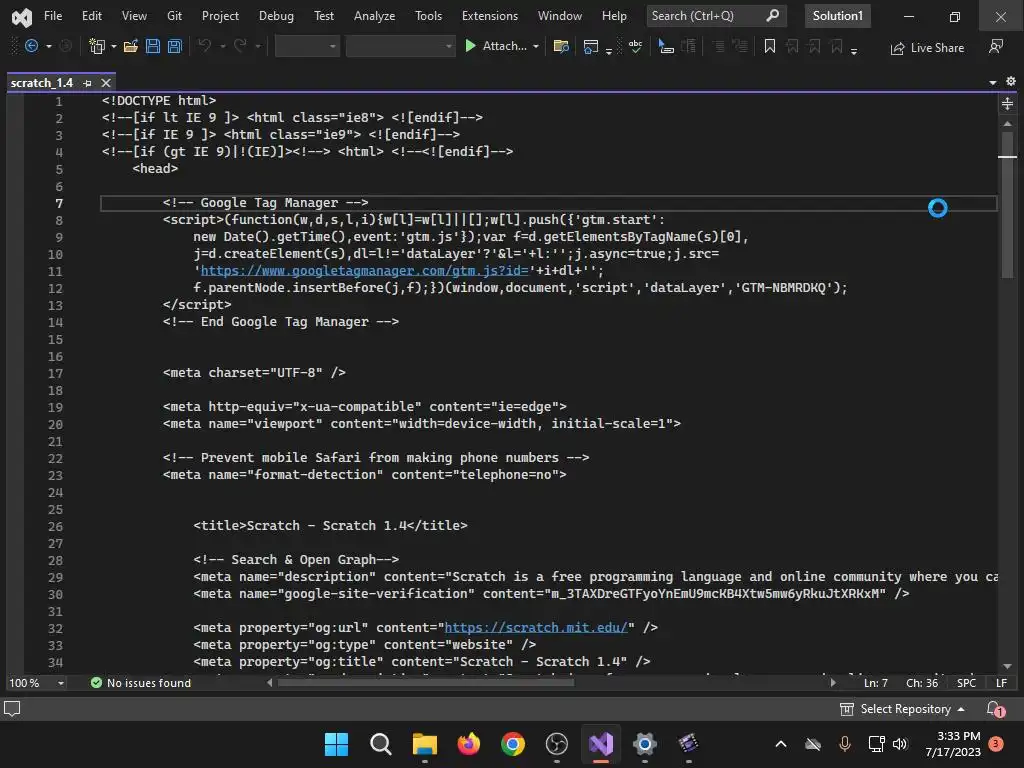Click the Live Share button
This screenshot has height=768, width=1024.
(927, 48)
